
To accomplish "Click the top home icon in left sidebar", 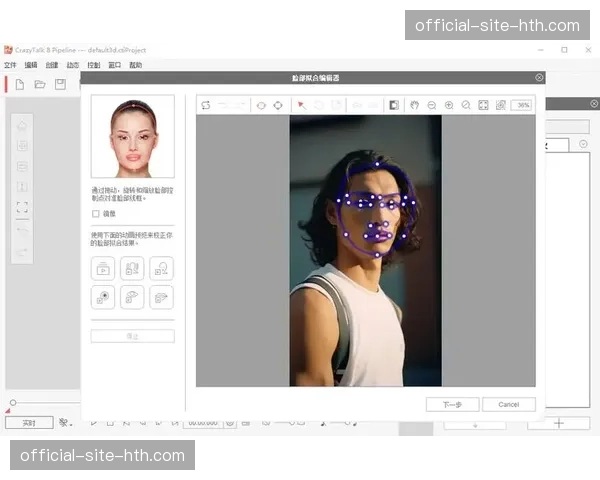I will (22, 125).
